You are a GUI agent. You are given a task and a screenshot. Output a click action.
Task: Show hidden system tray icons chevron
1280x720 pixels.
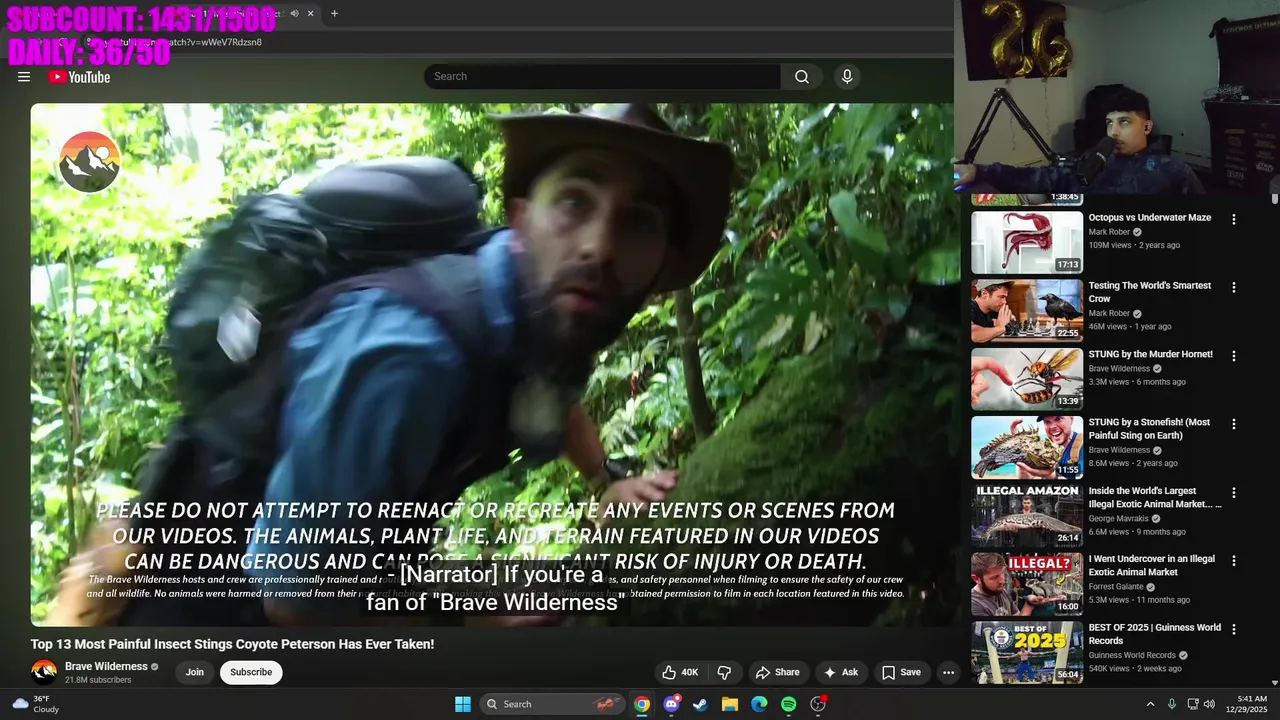(x=1150, y=704)
